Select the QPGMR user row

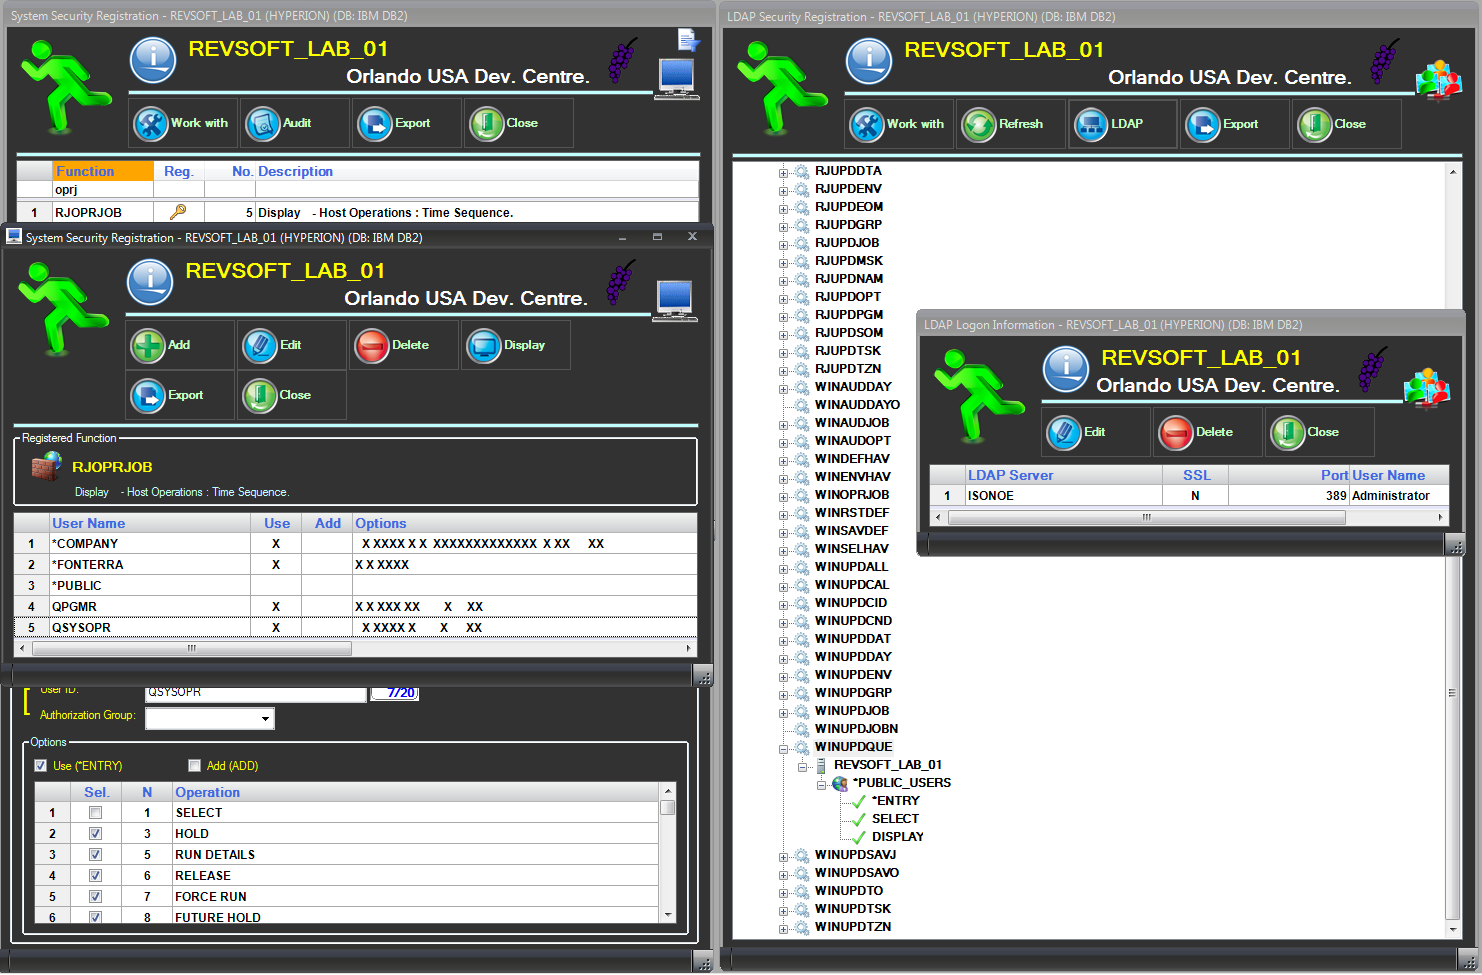150,607
